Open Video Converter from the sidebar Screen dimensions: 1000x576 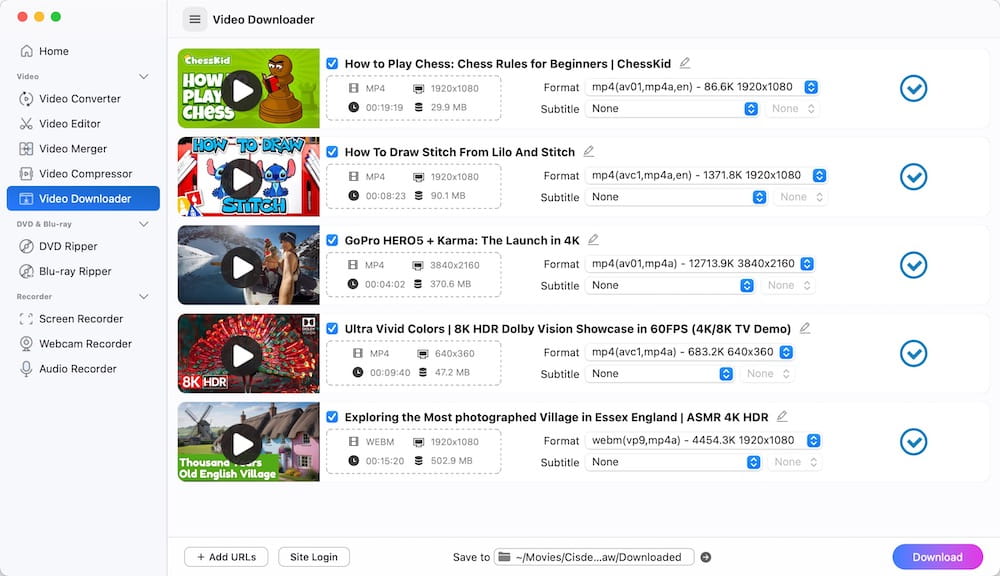(83, 99)
